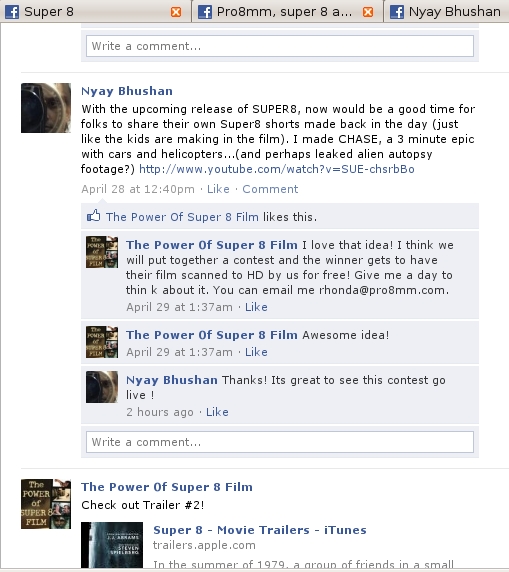Close the Pro8mm, super 8 tab

coord(368,12)
